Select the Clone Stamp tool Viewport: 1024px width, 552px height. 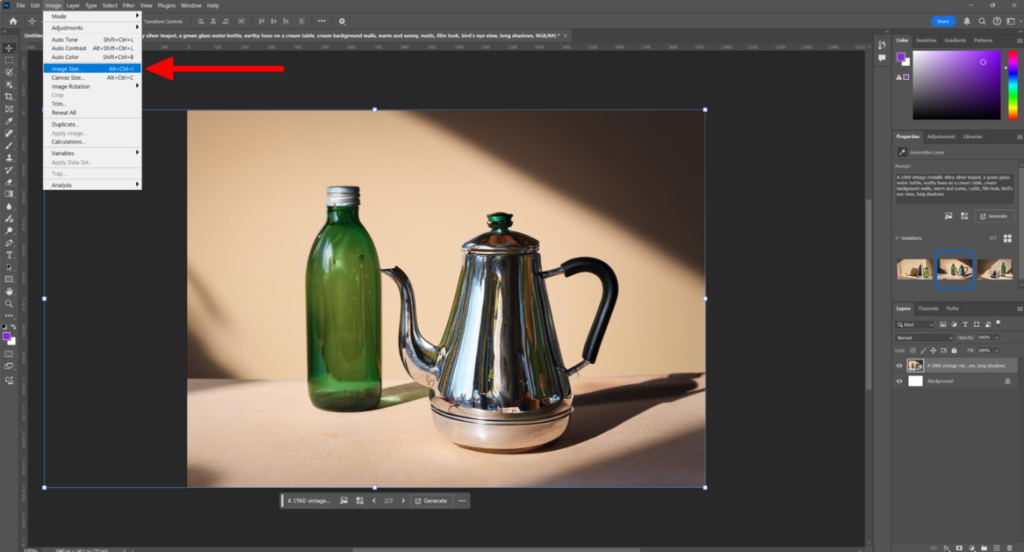[9, 158]
